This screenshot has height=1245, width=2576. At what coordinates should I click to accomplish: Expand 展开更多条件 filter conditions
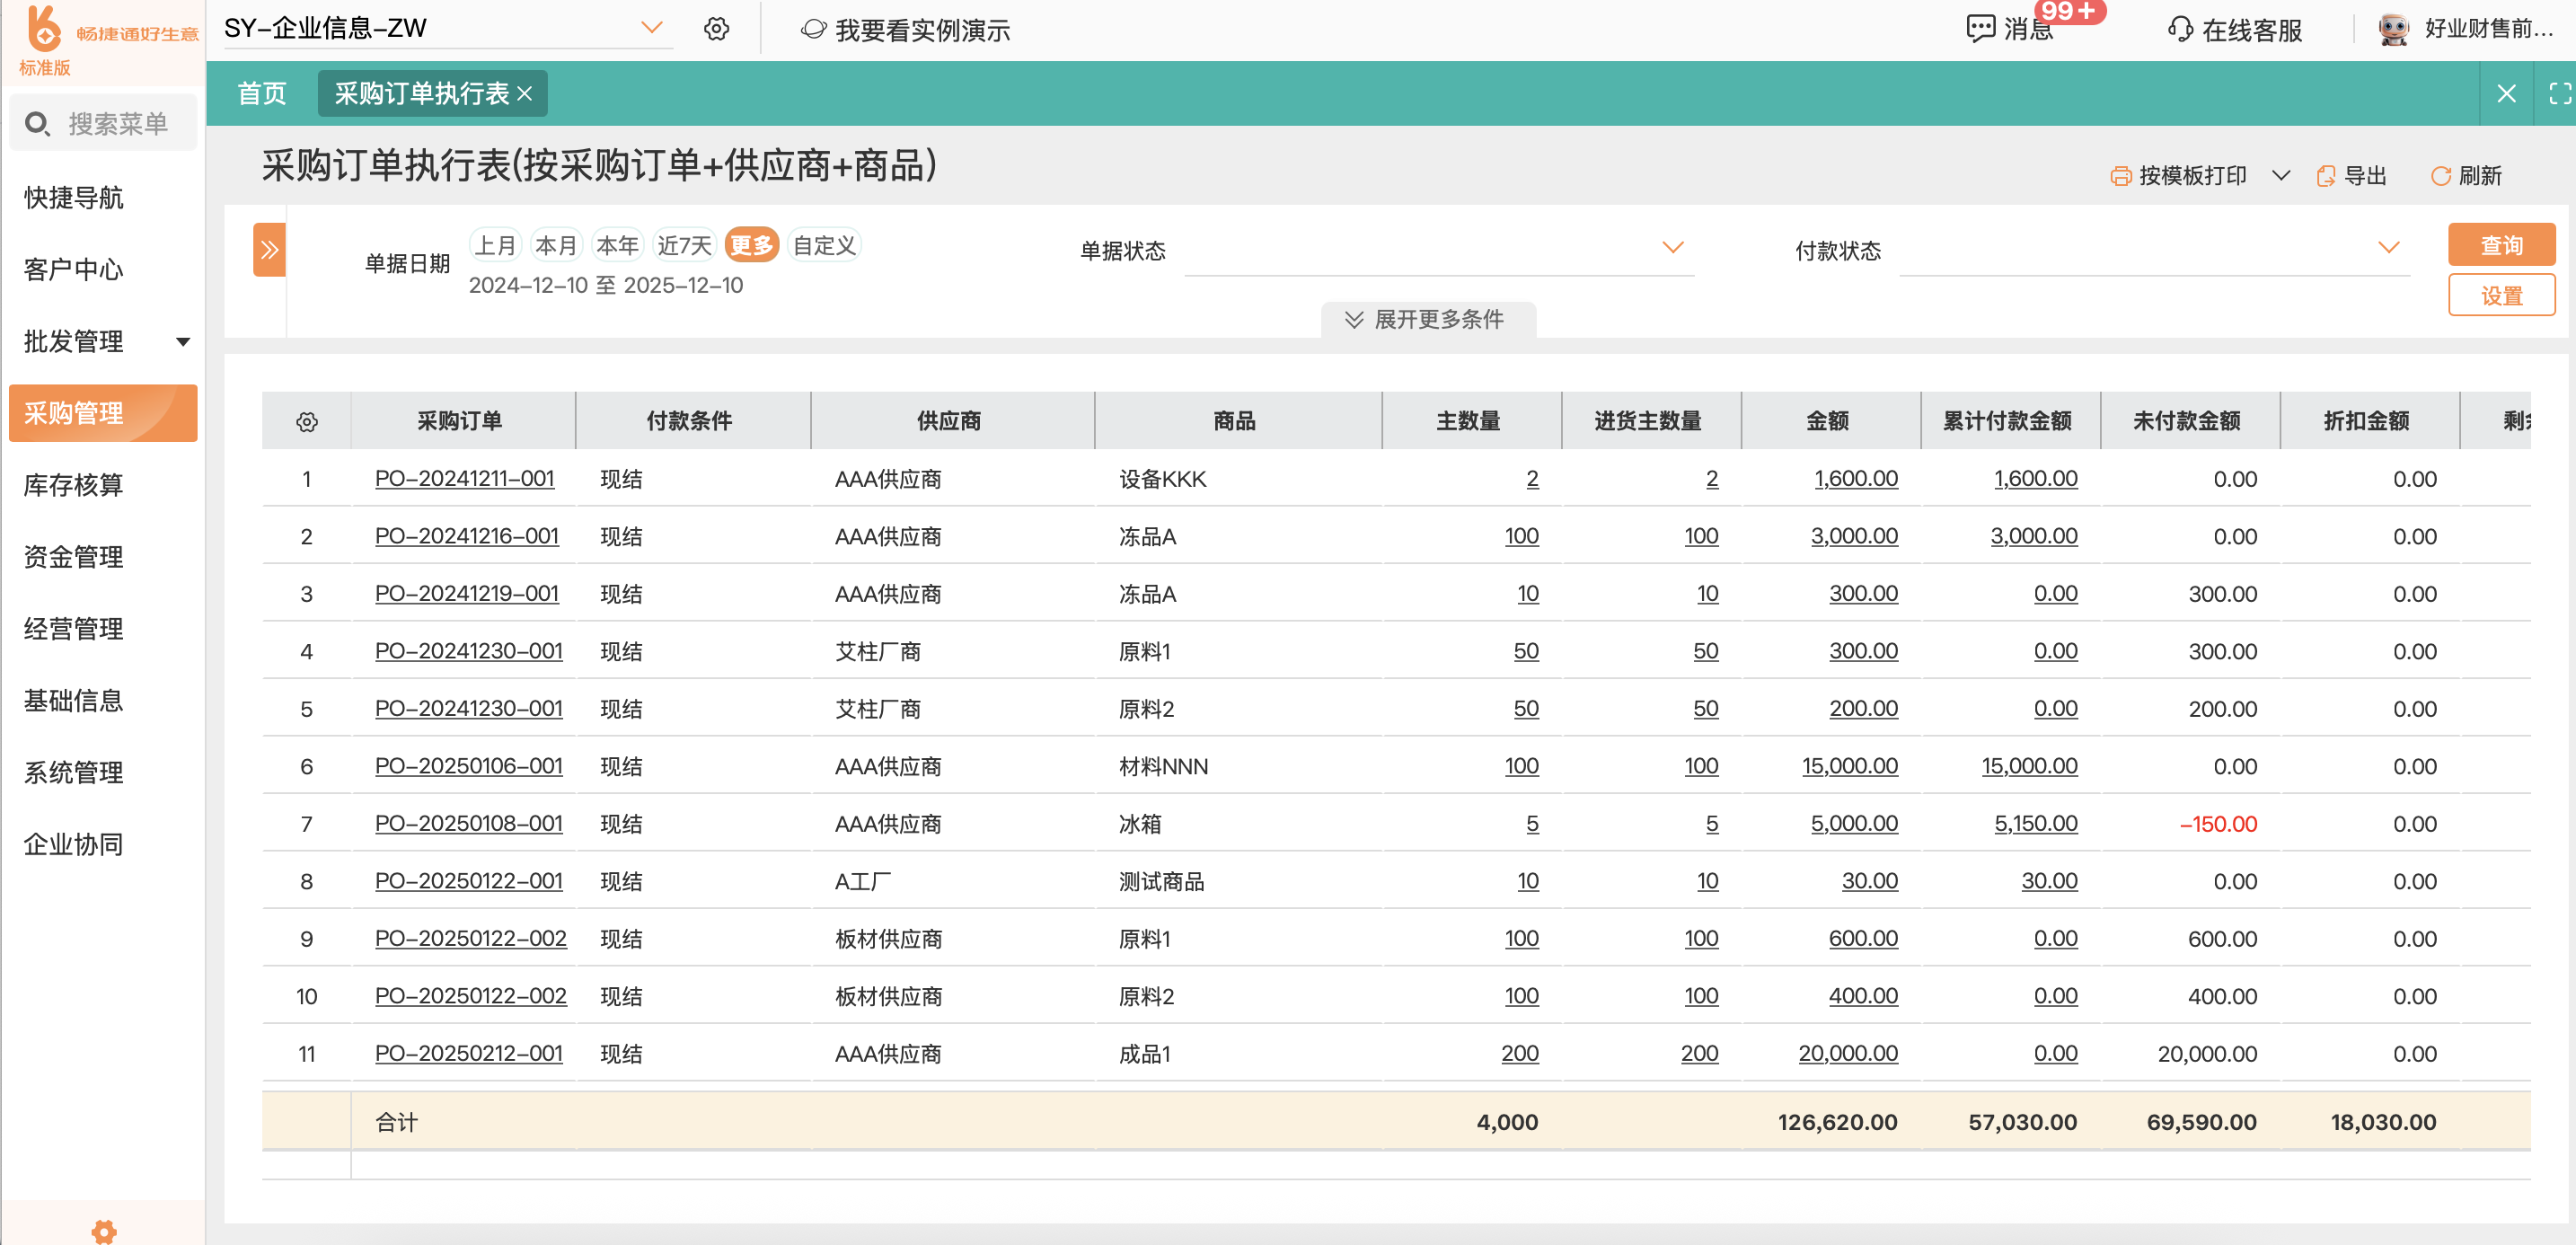pos(1427,319)
